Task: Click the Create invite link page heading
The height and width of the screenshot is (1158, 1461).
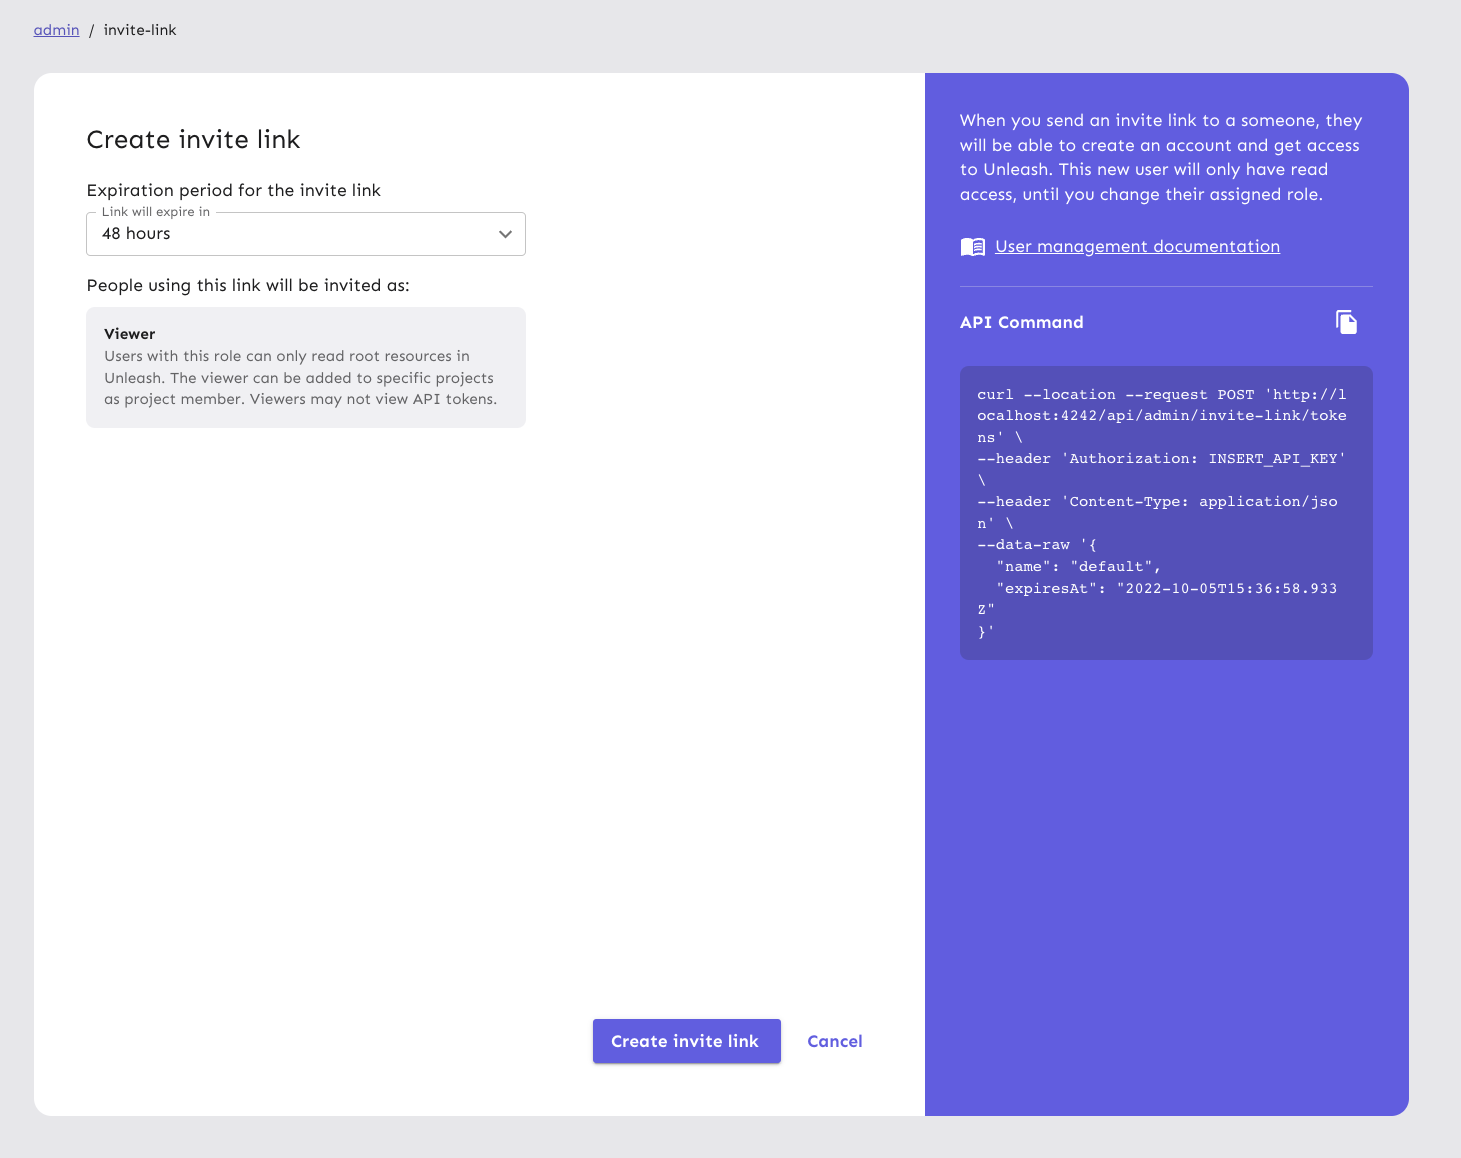Action: pos(193,139)
